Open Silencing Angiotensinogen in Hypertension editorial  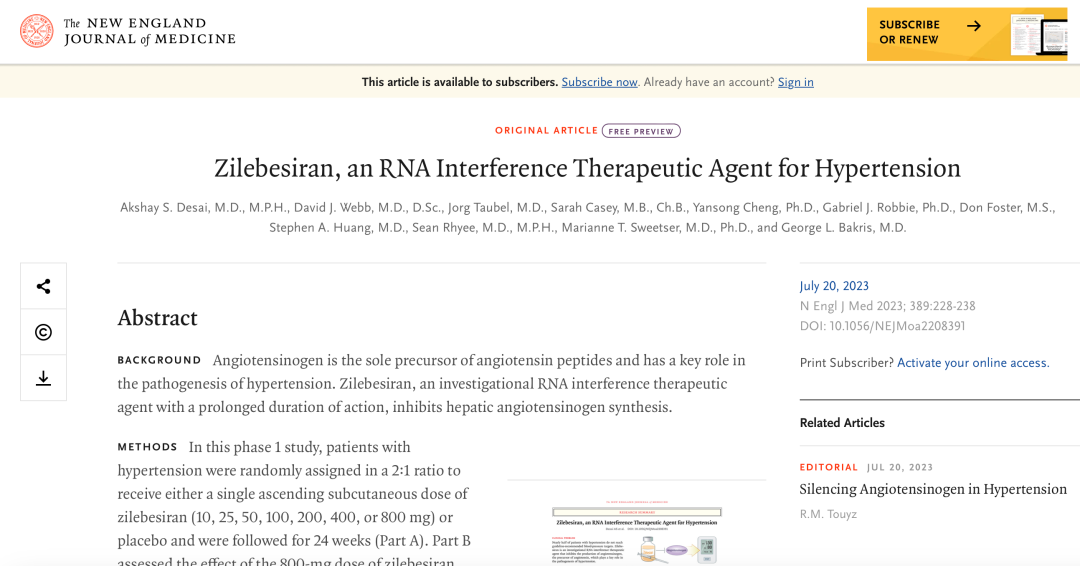933,489
